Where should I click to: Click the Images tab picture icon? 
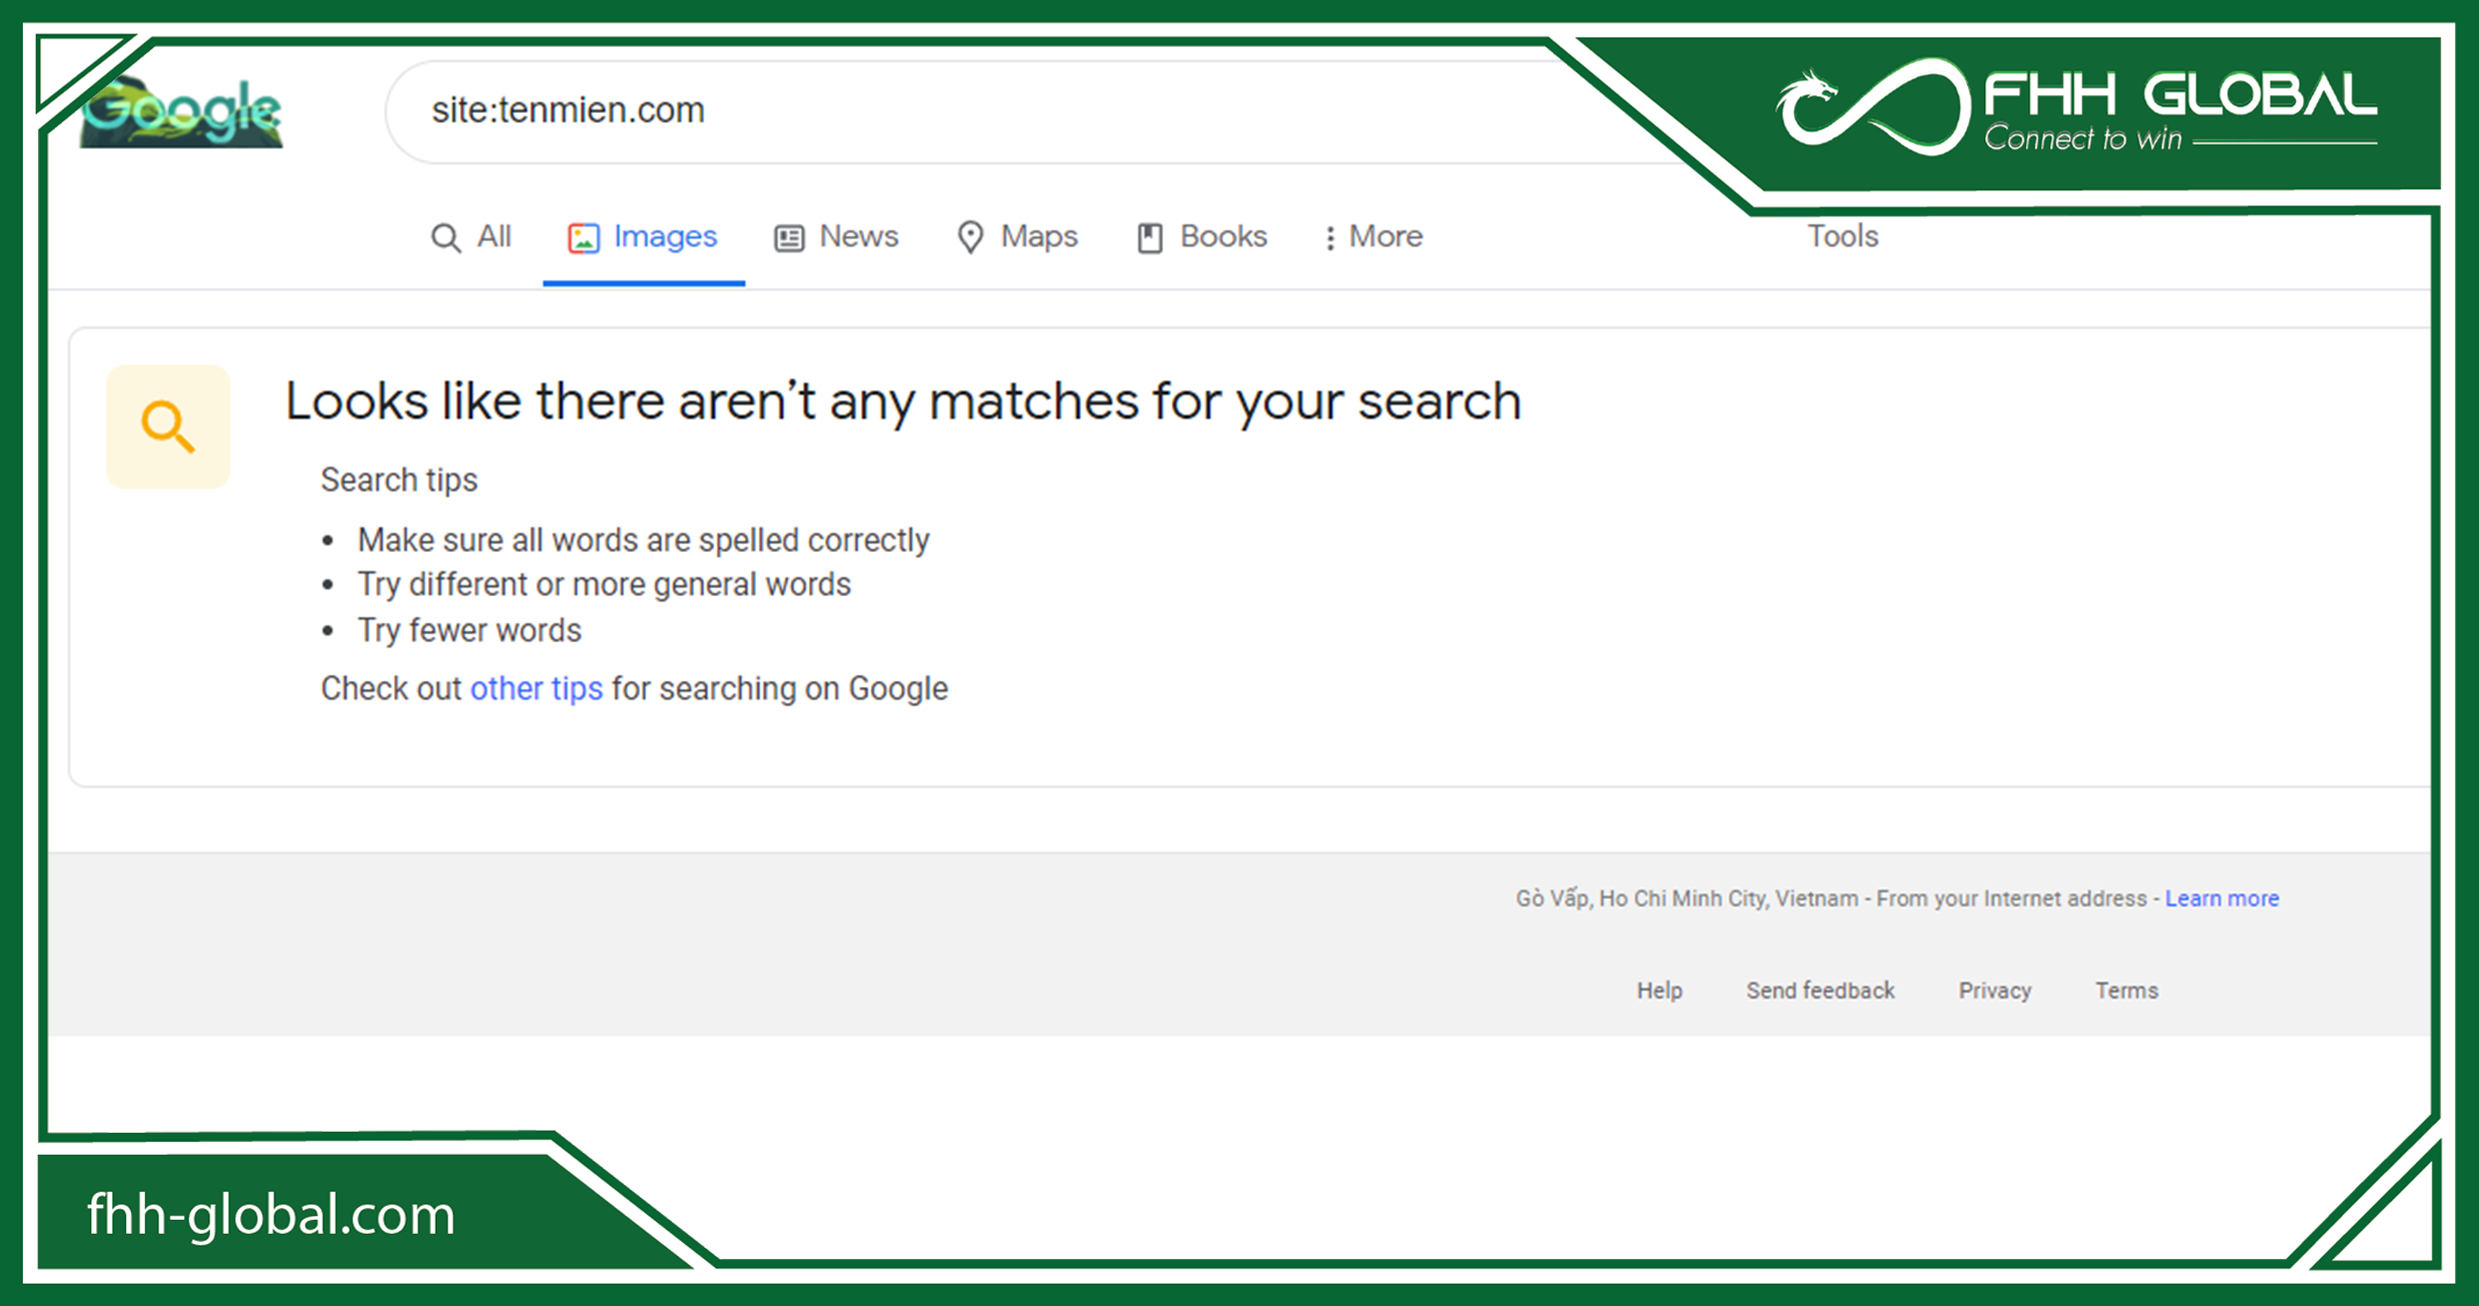(x=584, y=238)
